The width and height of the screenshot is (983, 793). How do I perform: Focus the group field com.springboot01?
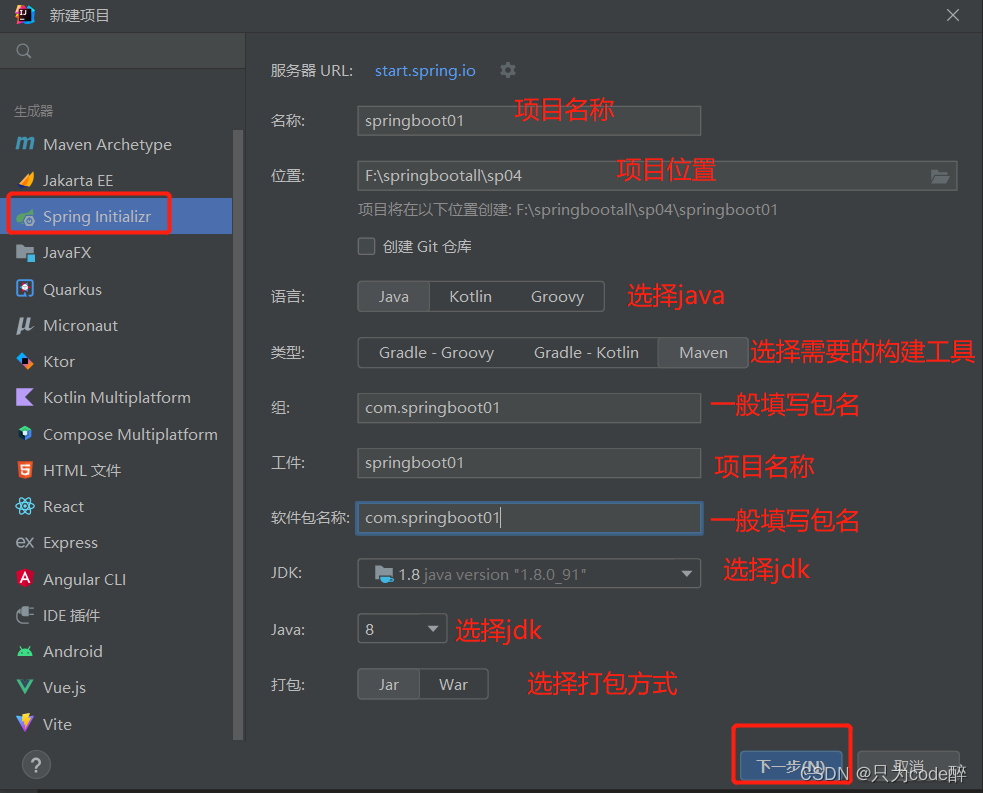tap(529, 407)
